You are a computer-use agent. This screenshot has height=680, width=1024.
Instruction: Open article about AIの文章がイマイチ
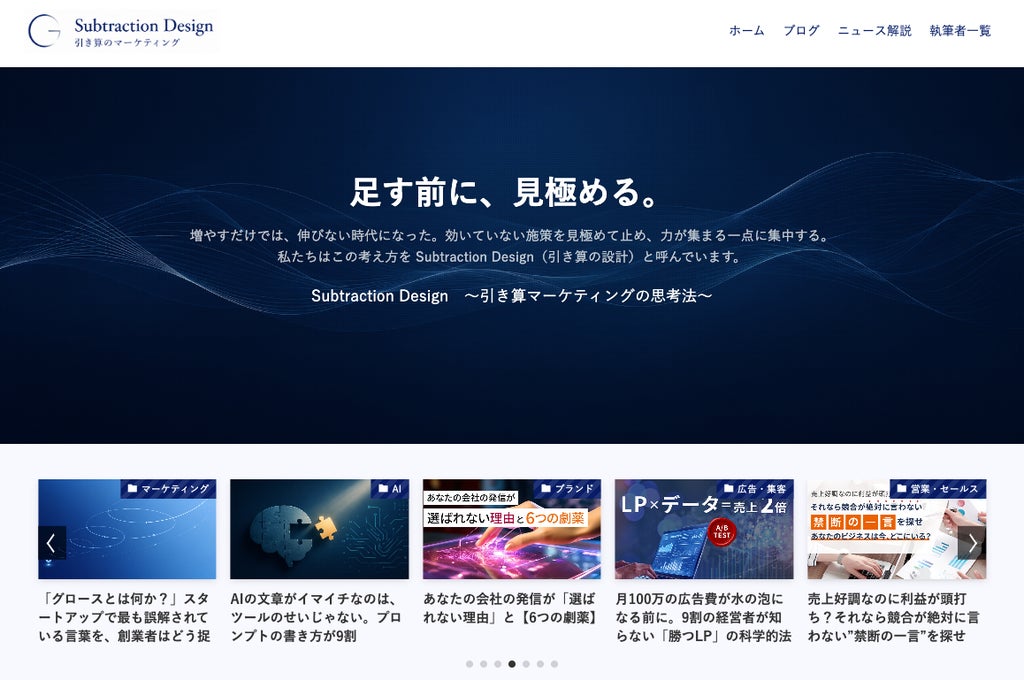coord(319,617)
